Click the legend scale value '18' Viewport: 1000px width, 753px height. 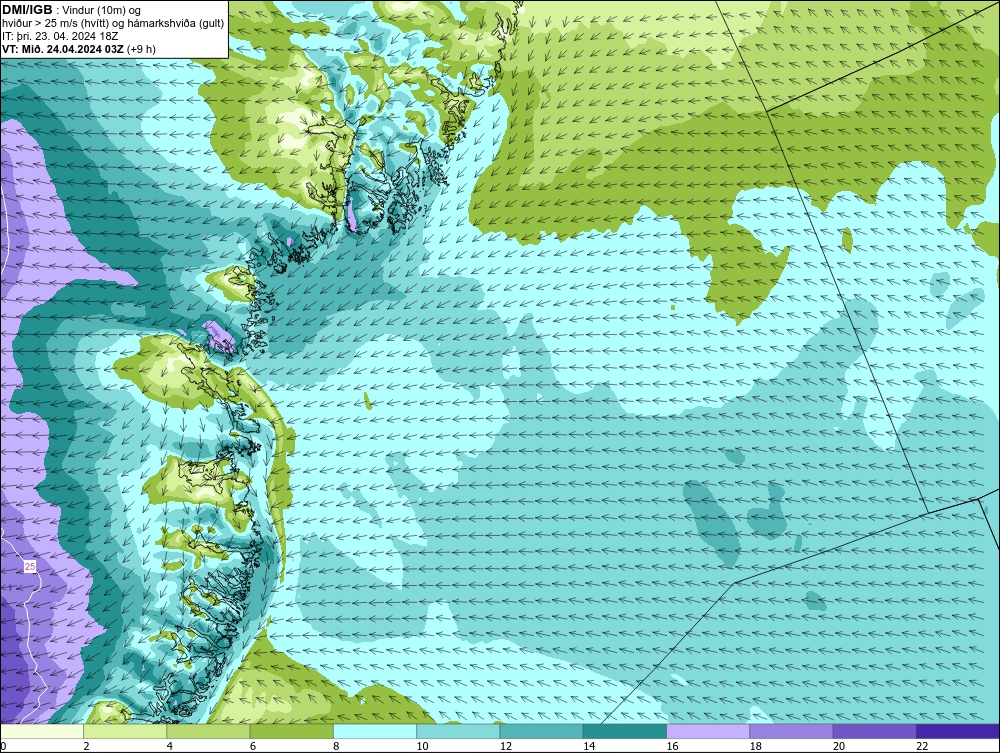[756, 746]
